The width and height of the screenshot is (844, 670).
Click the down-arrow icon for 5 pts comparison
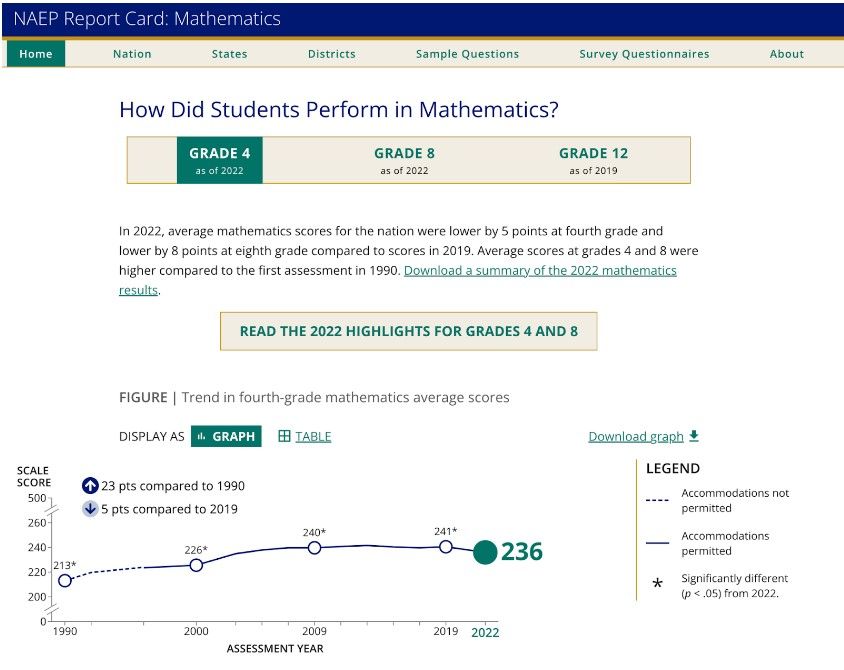(90, 508)
